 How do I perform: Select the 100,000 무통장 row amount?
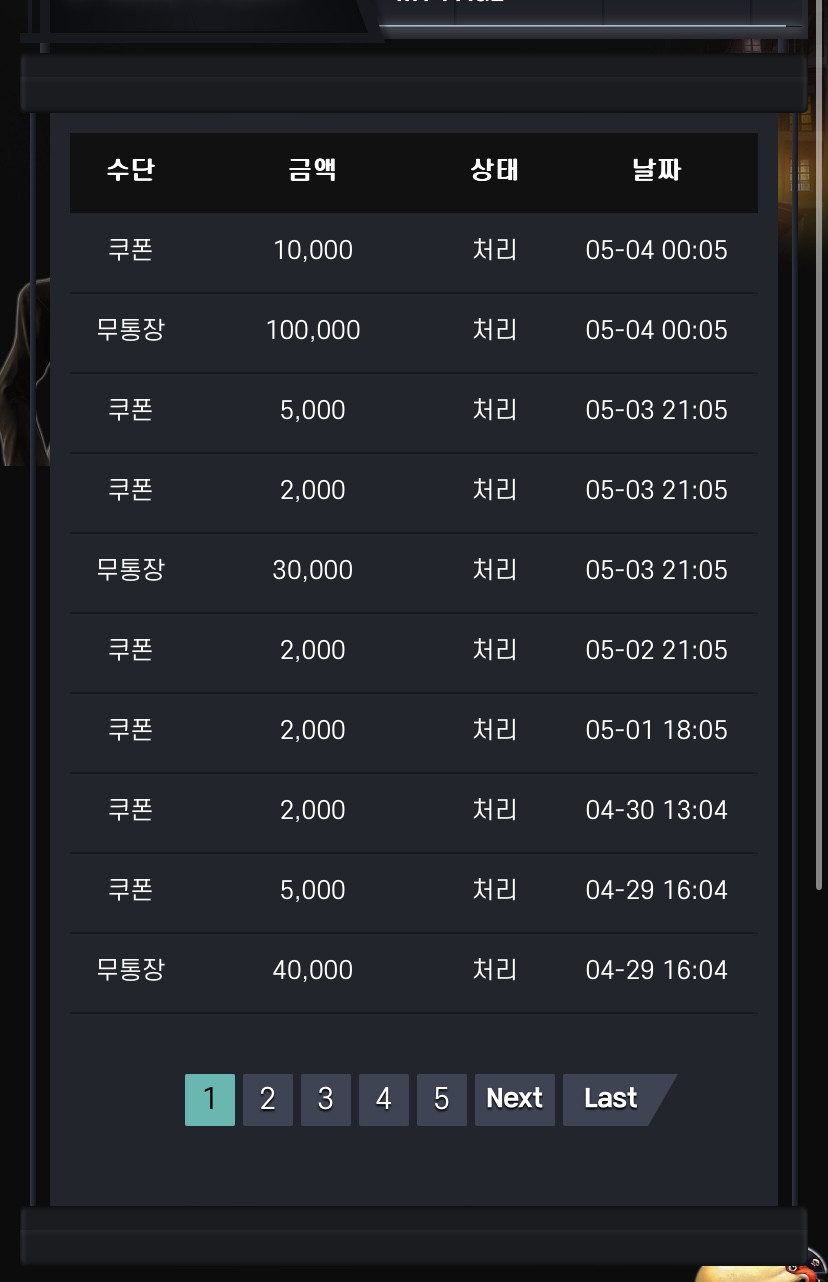coord(313,330)
